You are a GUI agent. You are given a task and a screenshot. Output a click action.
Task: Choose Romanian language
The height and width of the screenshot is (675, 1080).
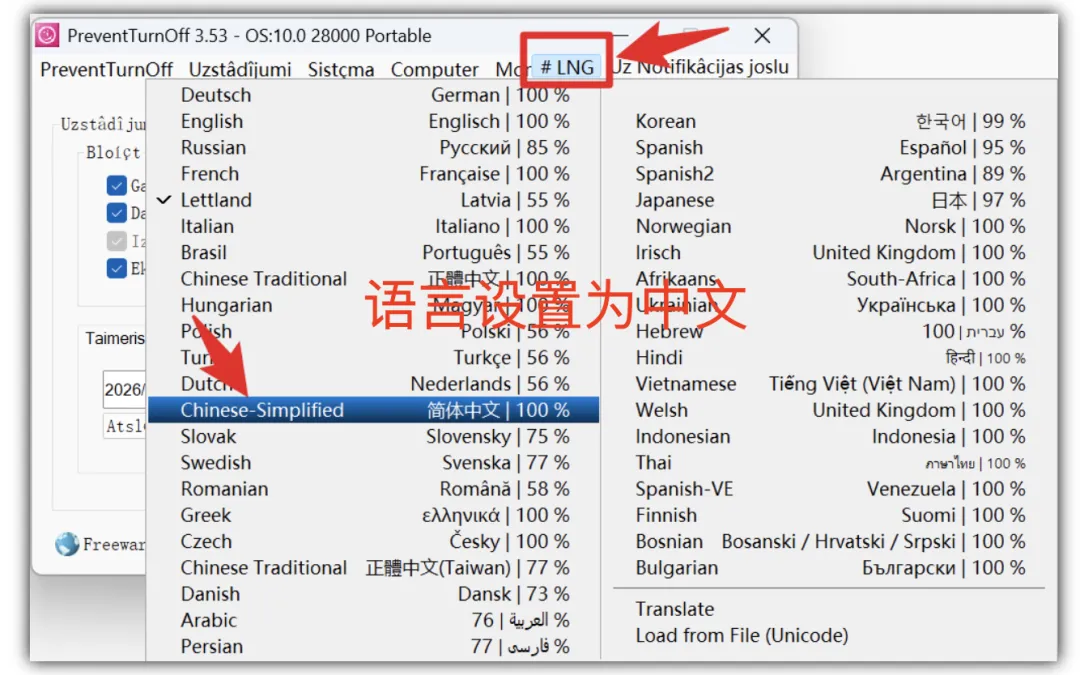tap(373, 488)
